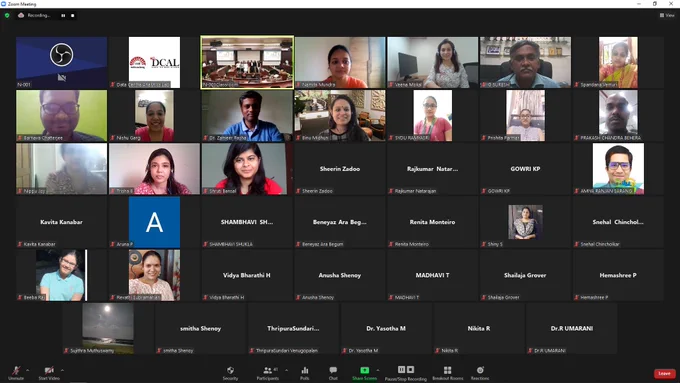This screenshot has height=383, width=680.
Task: Open Breakout Rooms
Action: (448, 372)
